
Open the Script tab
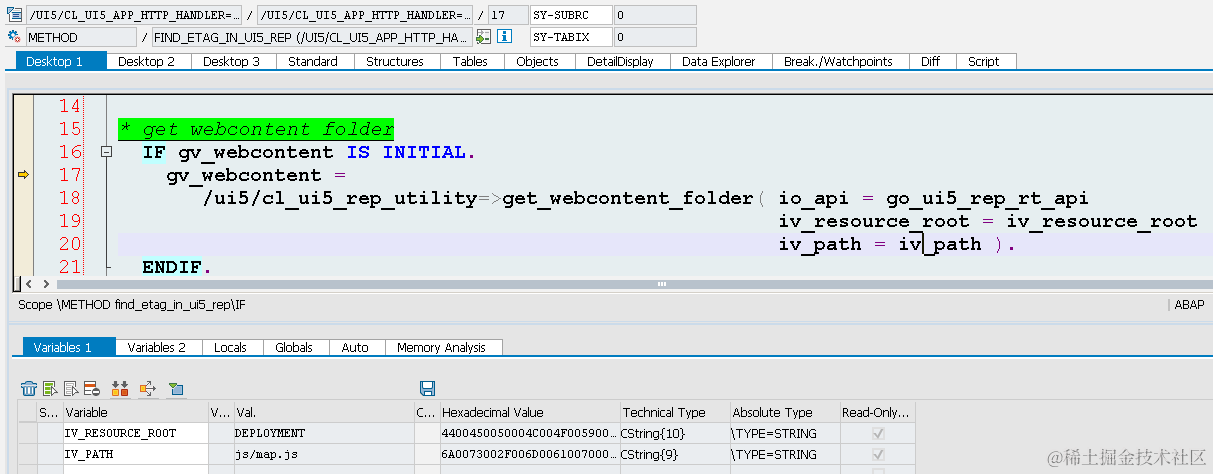pyautogui.click(x=984, y=61)
